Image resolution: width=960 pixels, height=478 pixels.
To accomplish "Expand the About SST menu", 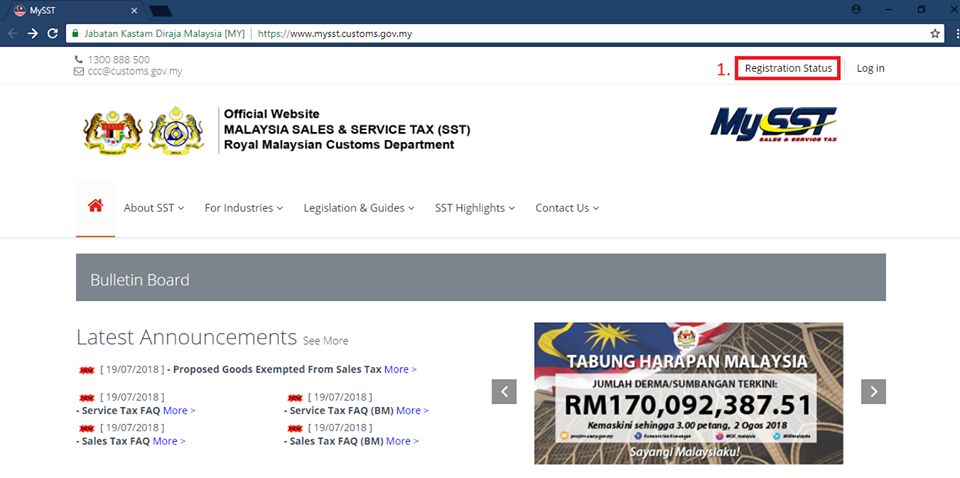I will [154, 208].
